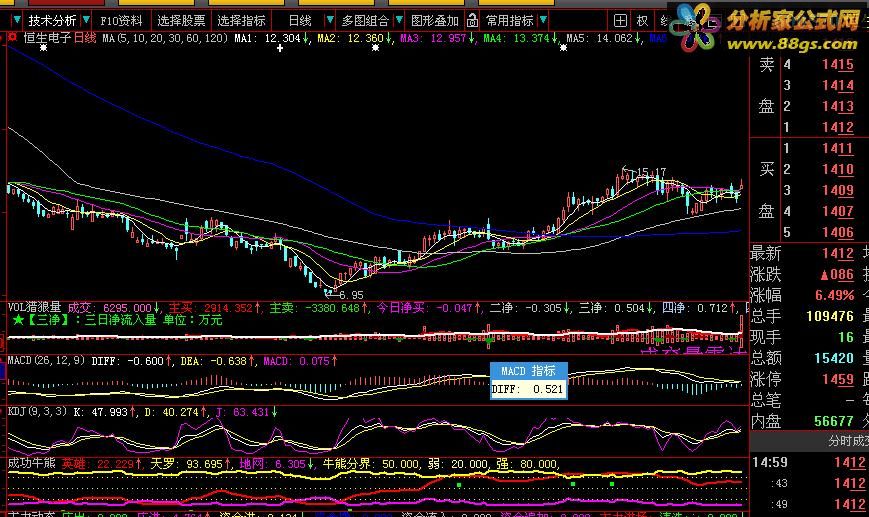Open the 分时成交 panel header
The height and width of the screenshot is (517, 869).
(848, 441)
